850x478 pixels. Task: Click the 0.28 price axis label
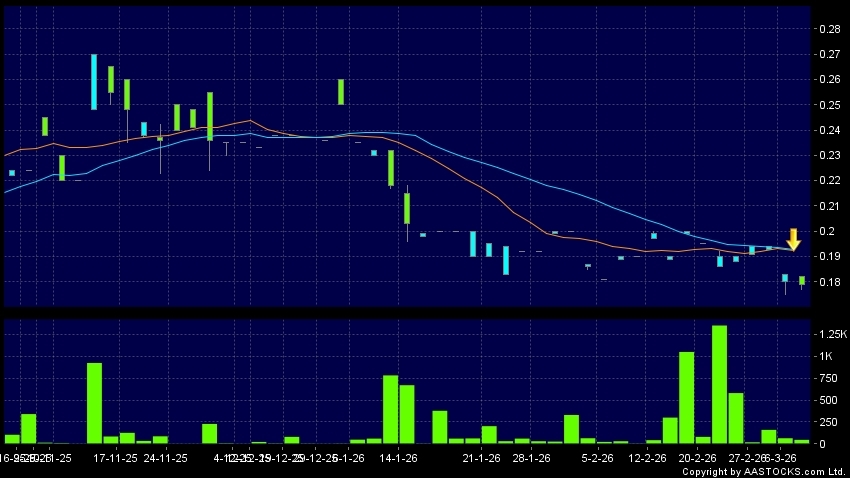coord(829,28)
